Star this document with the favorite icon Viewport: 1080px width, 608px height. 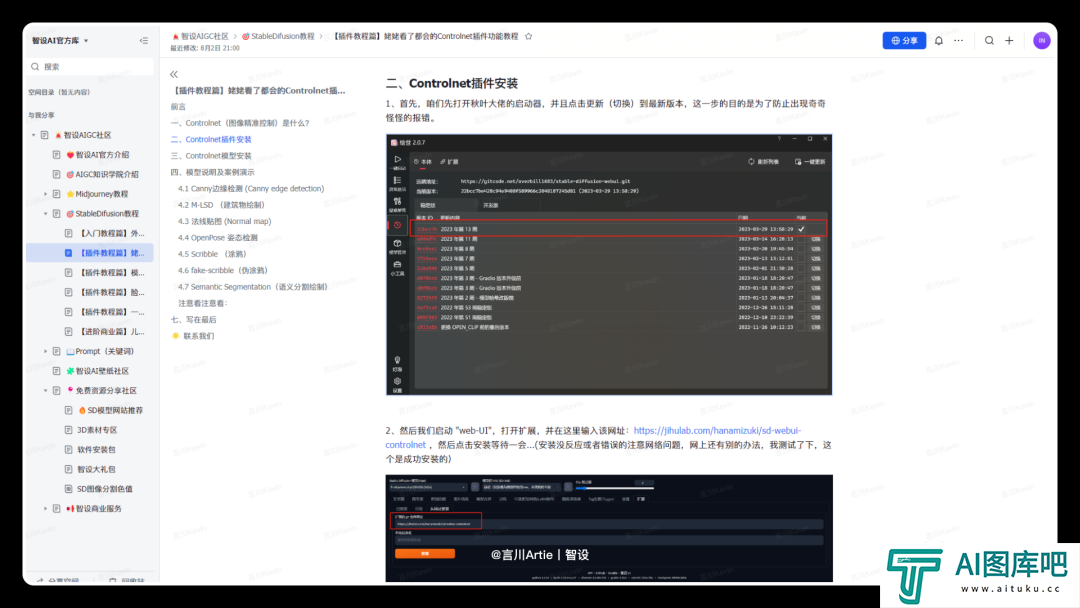click(x=528, y=36)
